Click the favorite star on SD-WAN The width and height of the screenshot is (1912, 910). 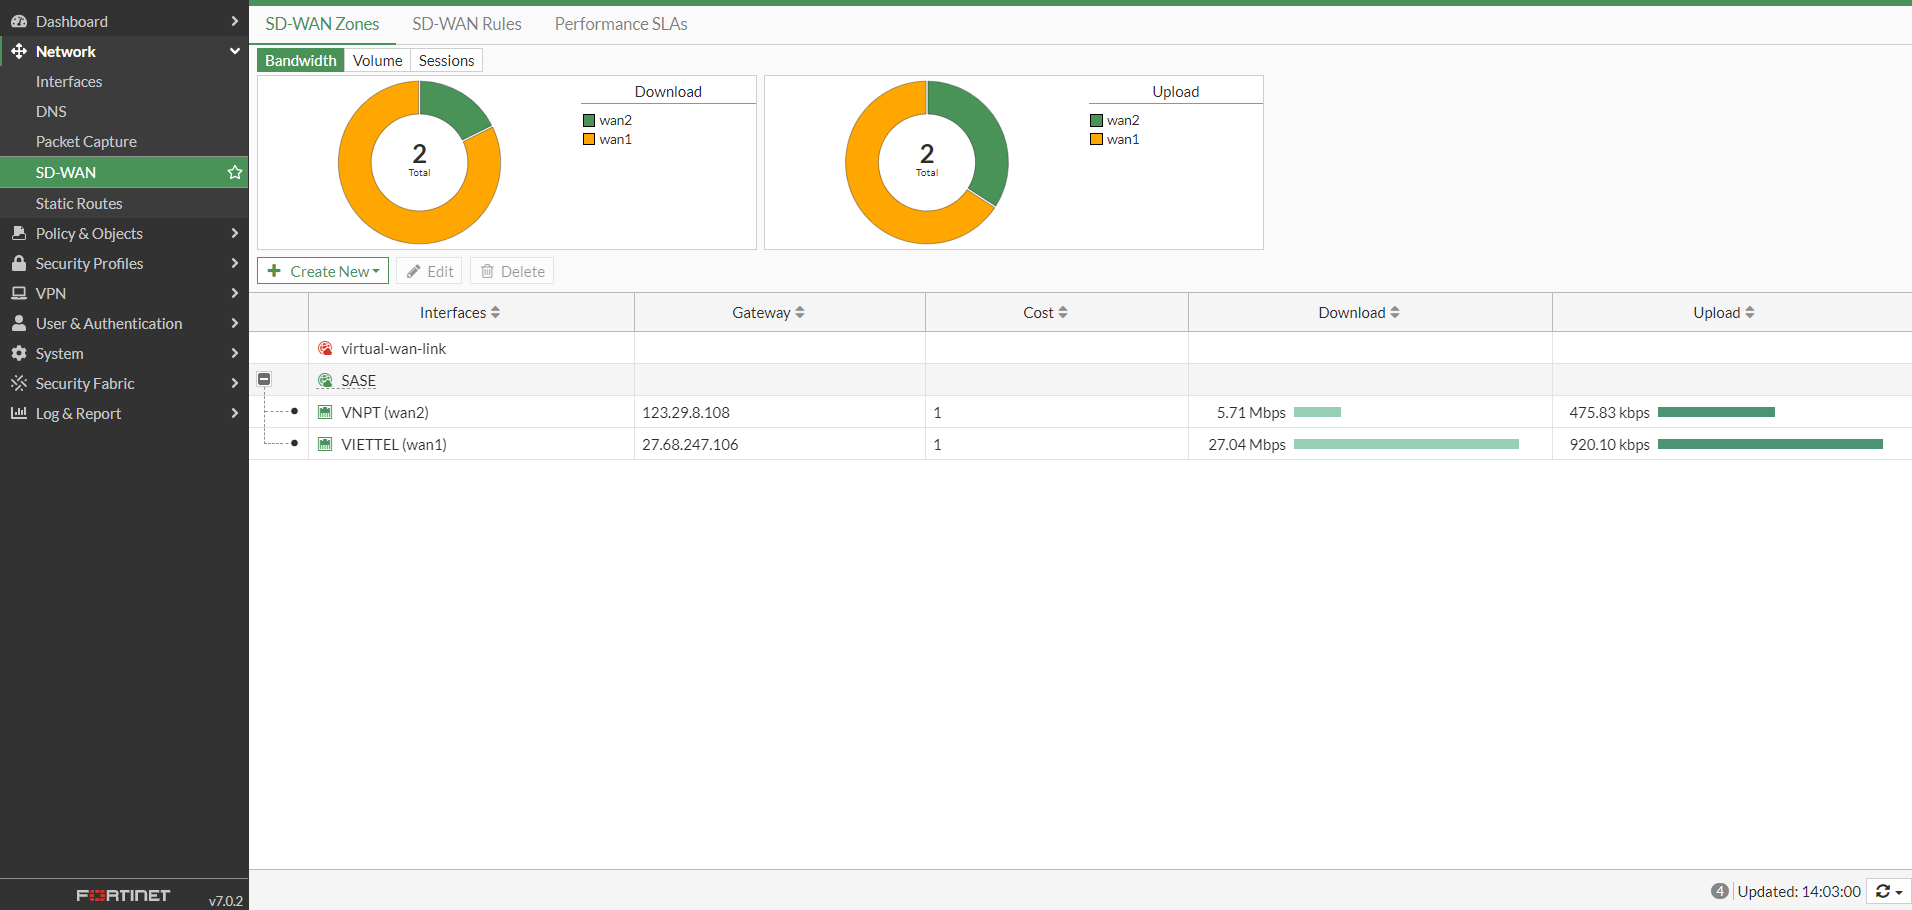(x=235, y=172)
